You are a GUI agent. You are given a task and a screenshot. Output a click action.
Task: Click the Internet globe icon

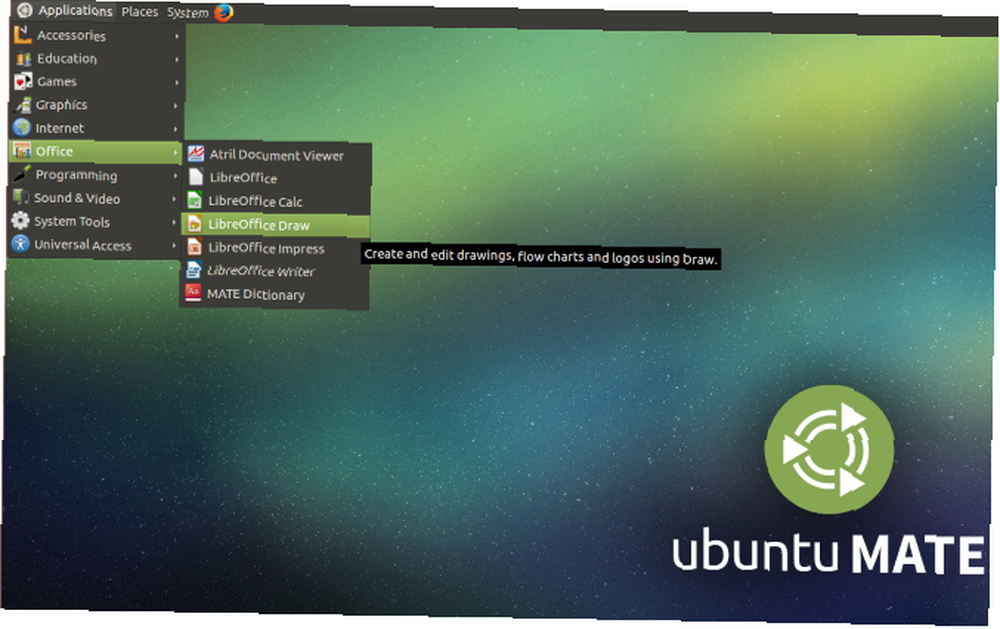22,128
